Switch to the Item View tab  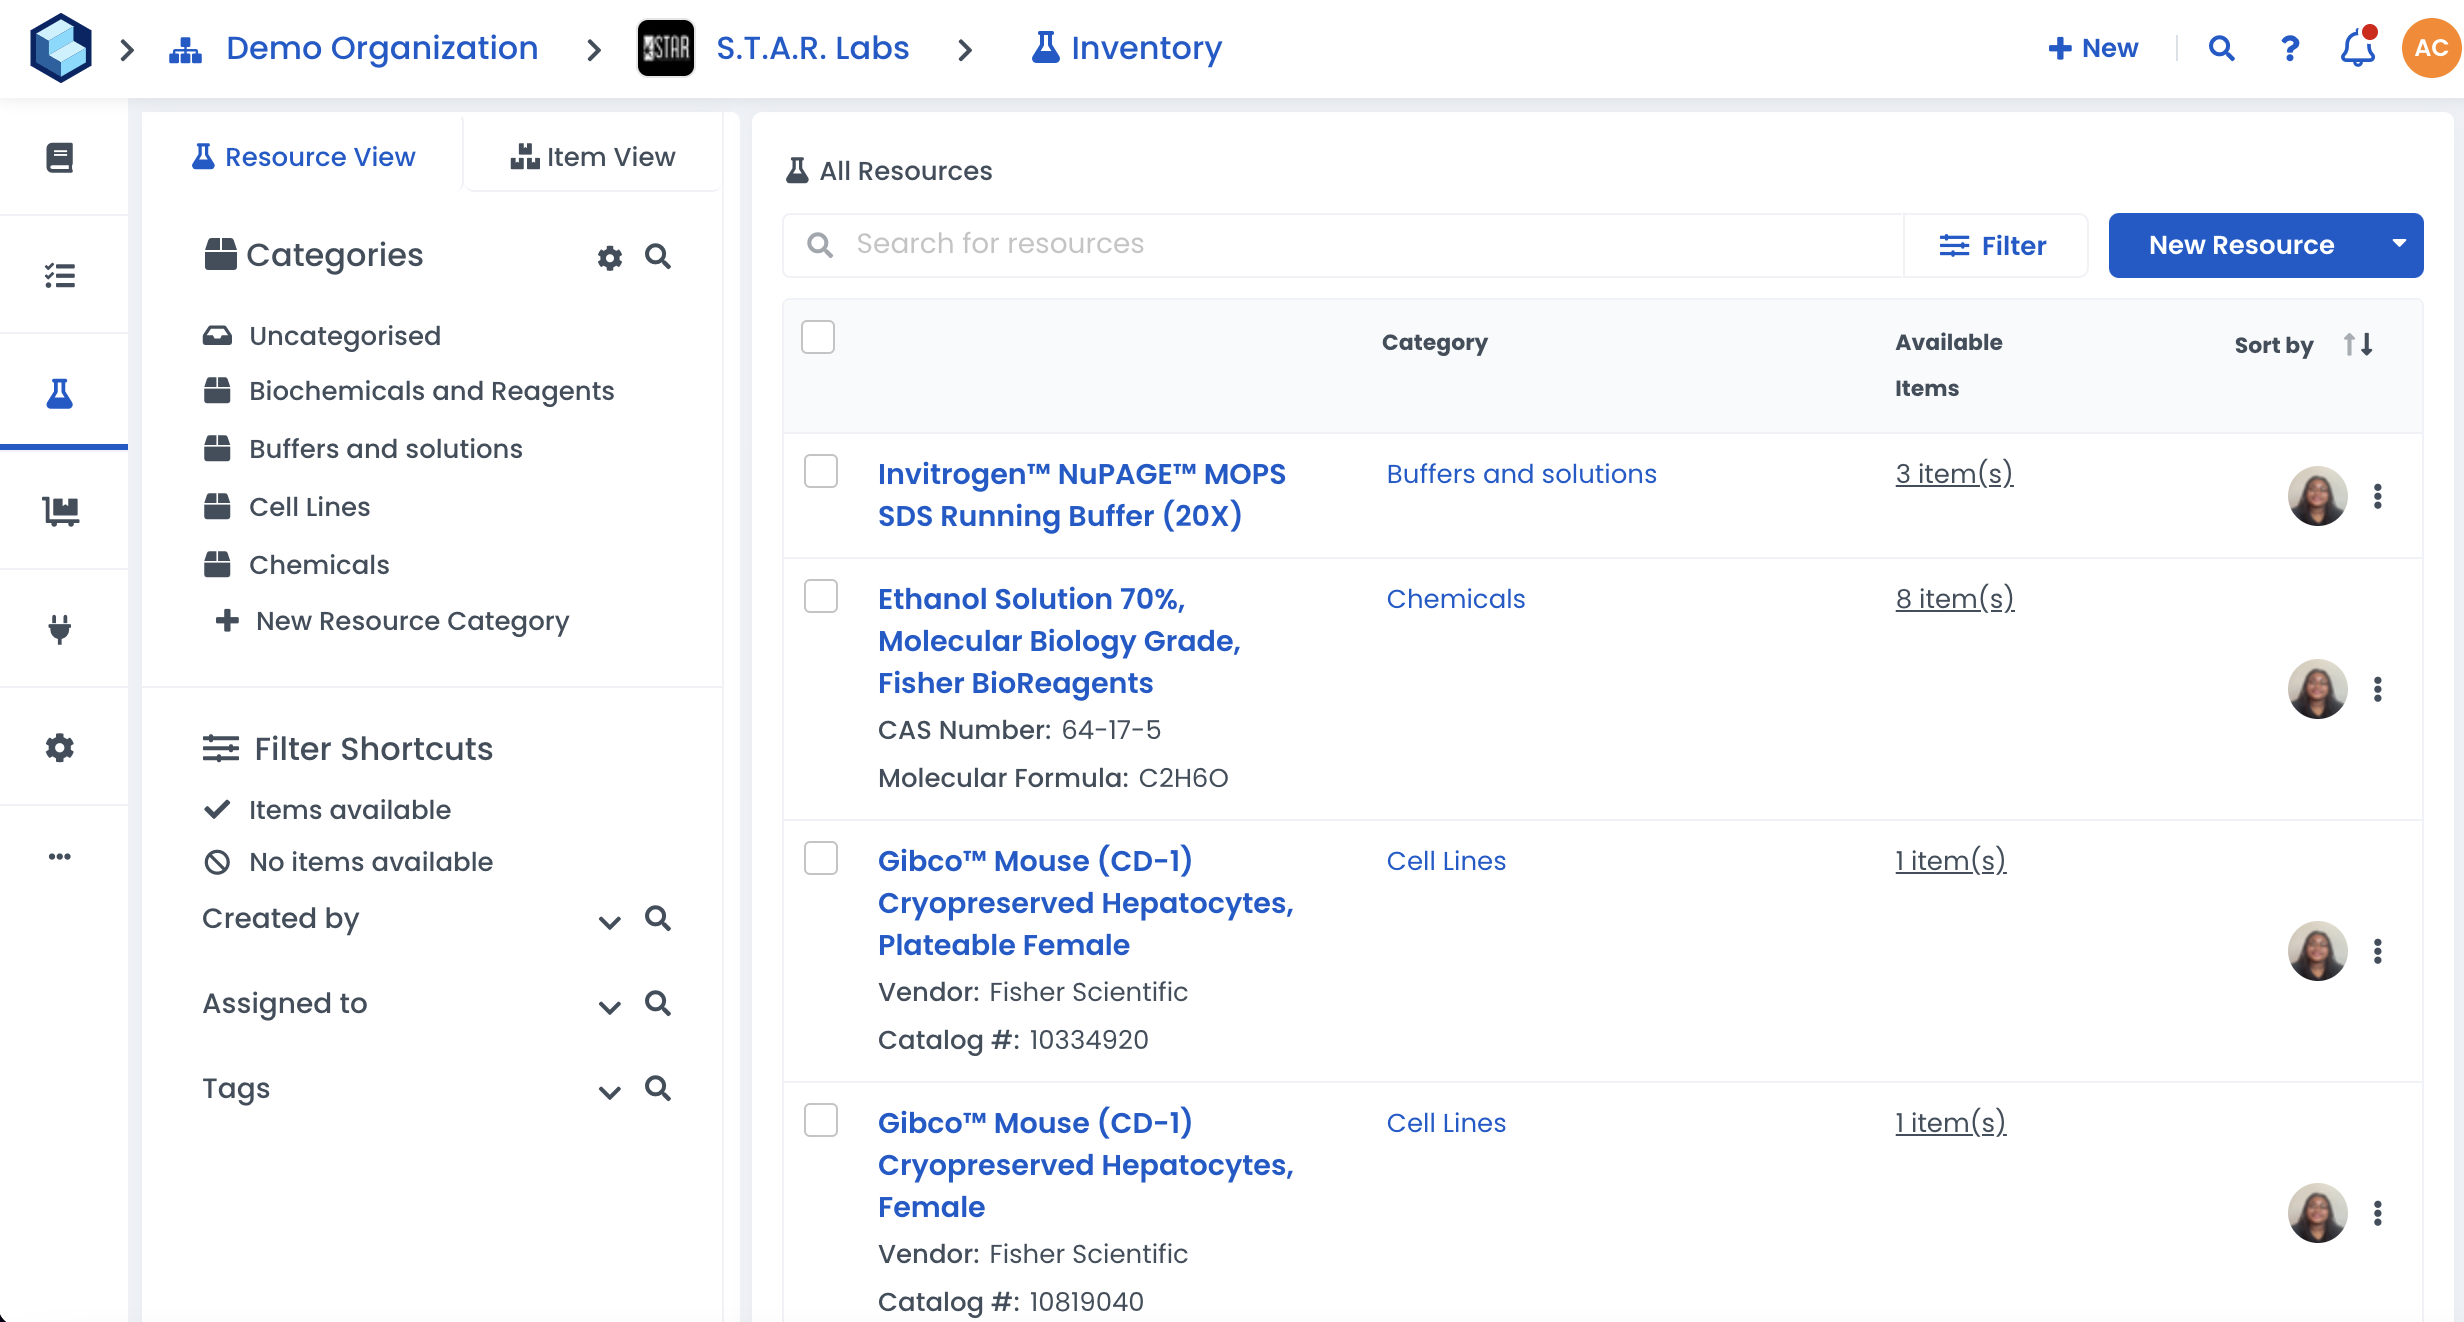pos(593,157)
